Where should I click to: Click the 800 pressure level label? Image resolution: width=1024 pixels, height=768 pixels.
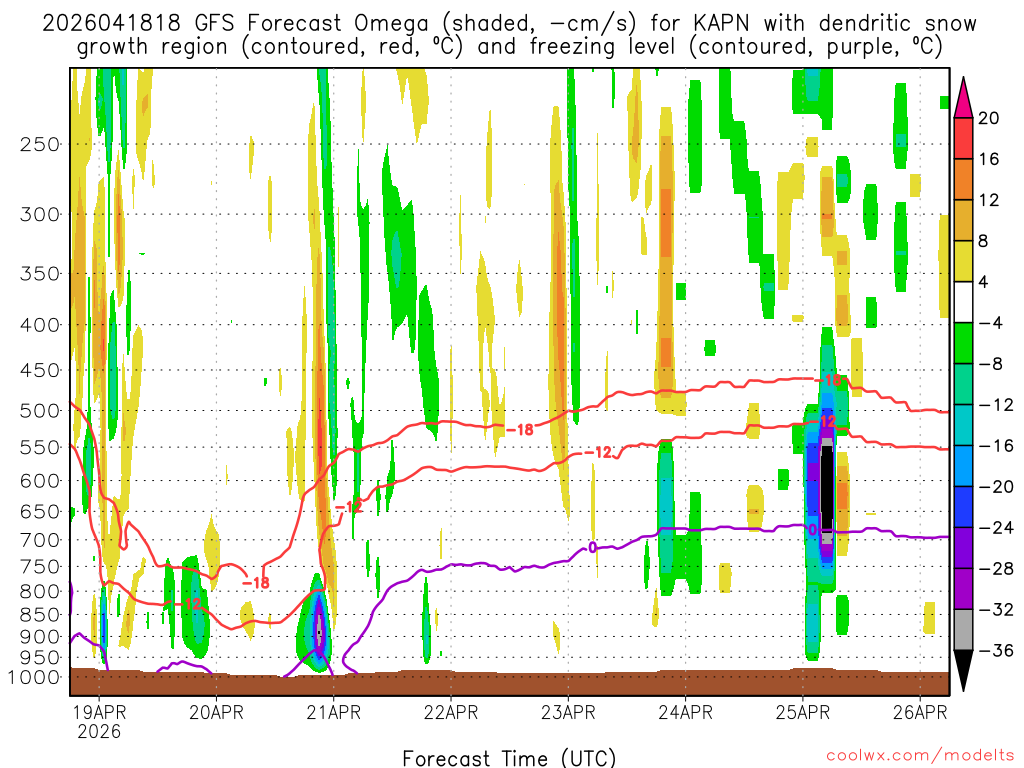coord(40,592)
